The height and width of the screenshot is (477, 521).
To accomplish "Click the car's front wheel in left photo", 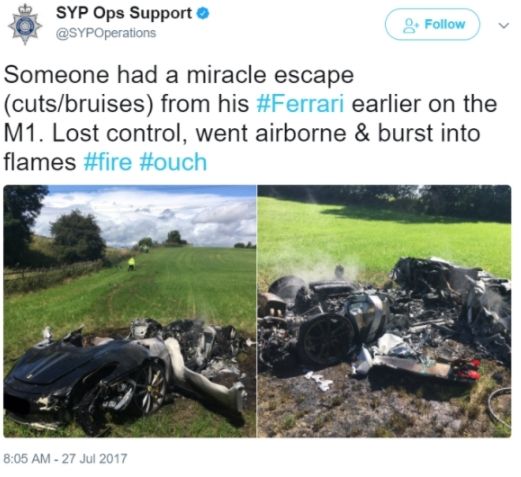I will pyautogui.click(x=150, y=385).
